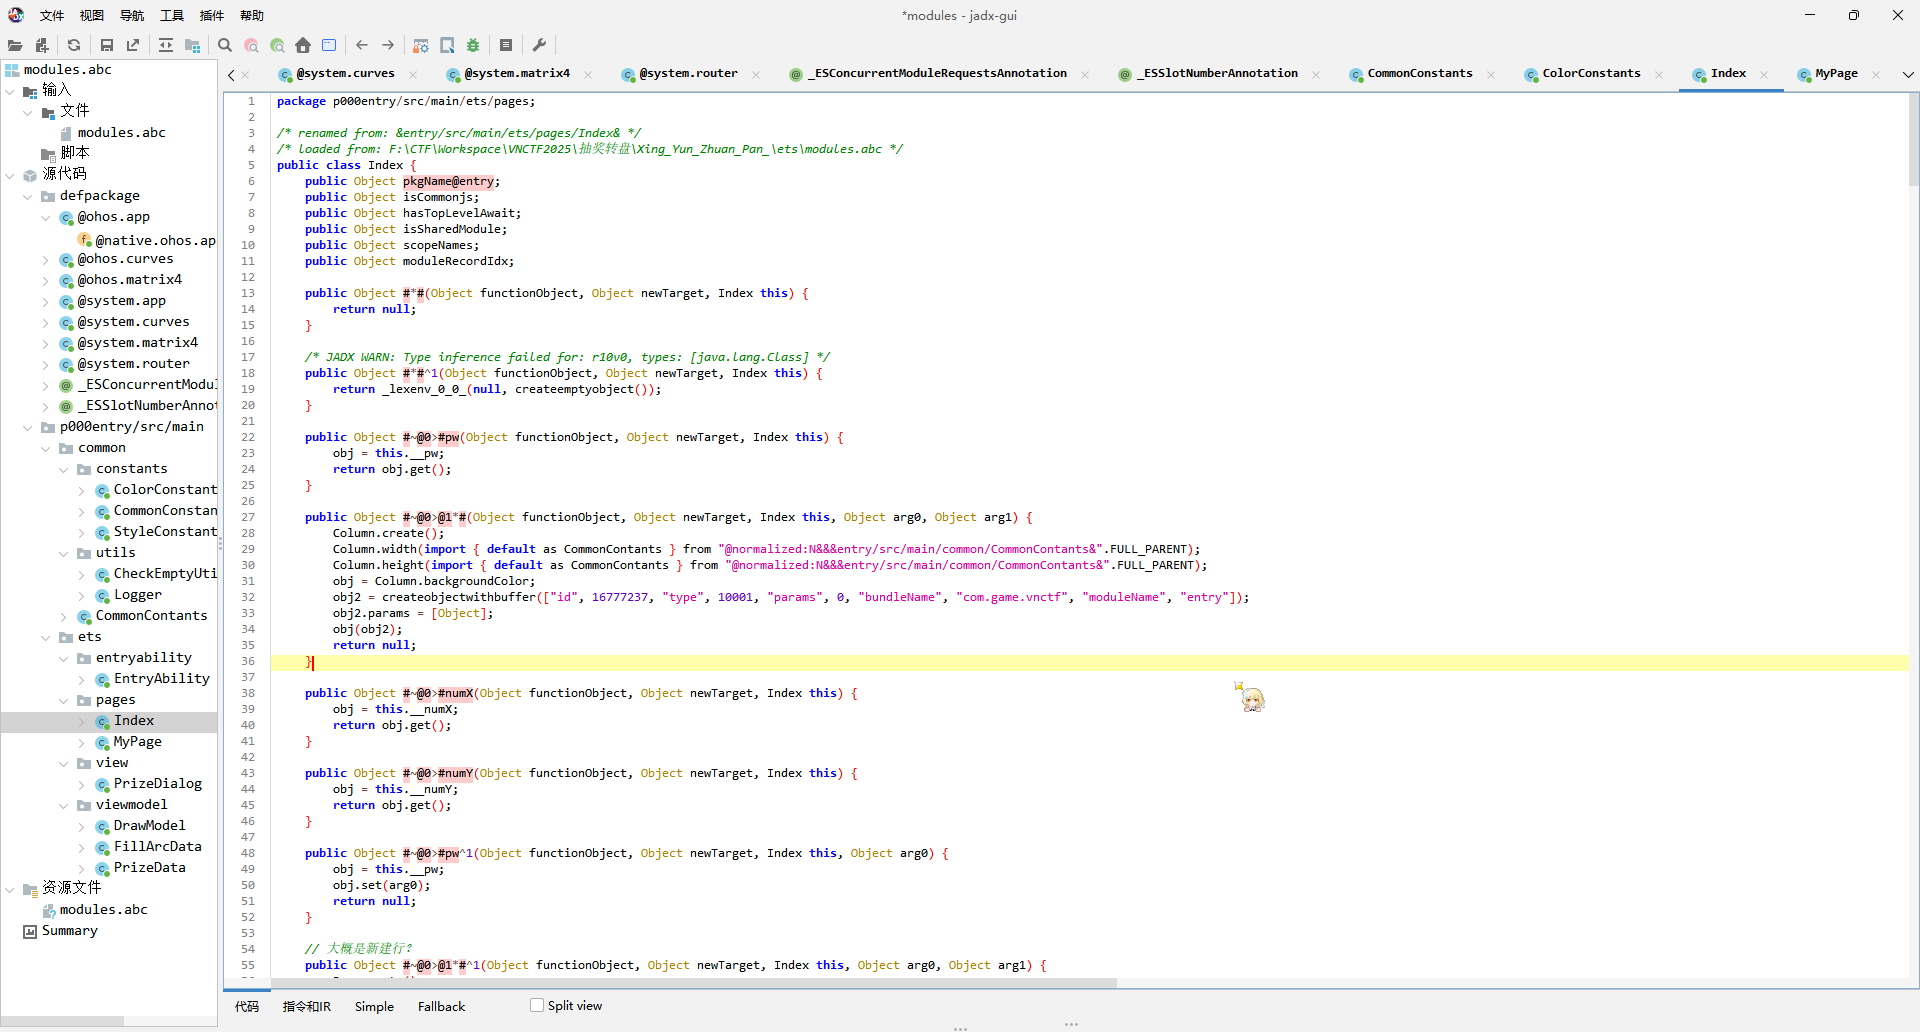
Task: Open preferences wrench icon
Action: pyautogui.click(x=539, y=45)
